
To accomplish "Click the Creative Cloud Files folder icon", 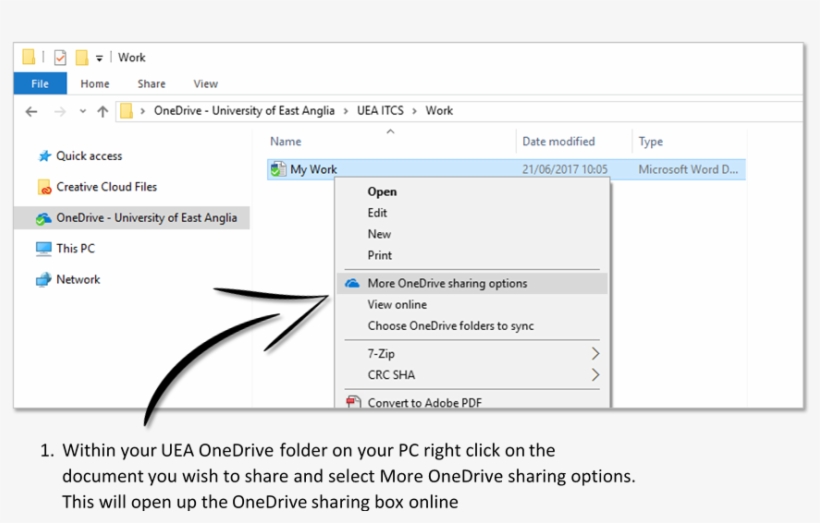I will pyautogui.click(x=44, y=187).
